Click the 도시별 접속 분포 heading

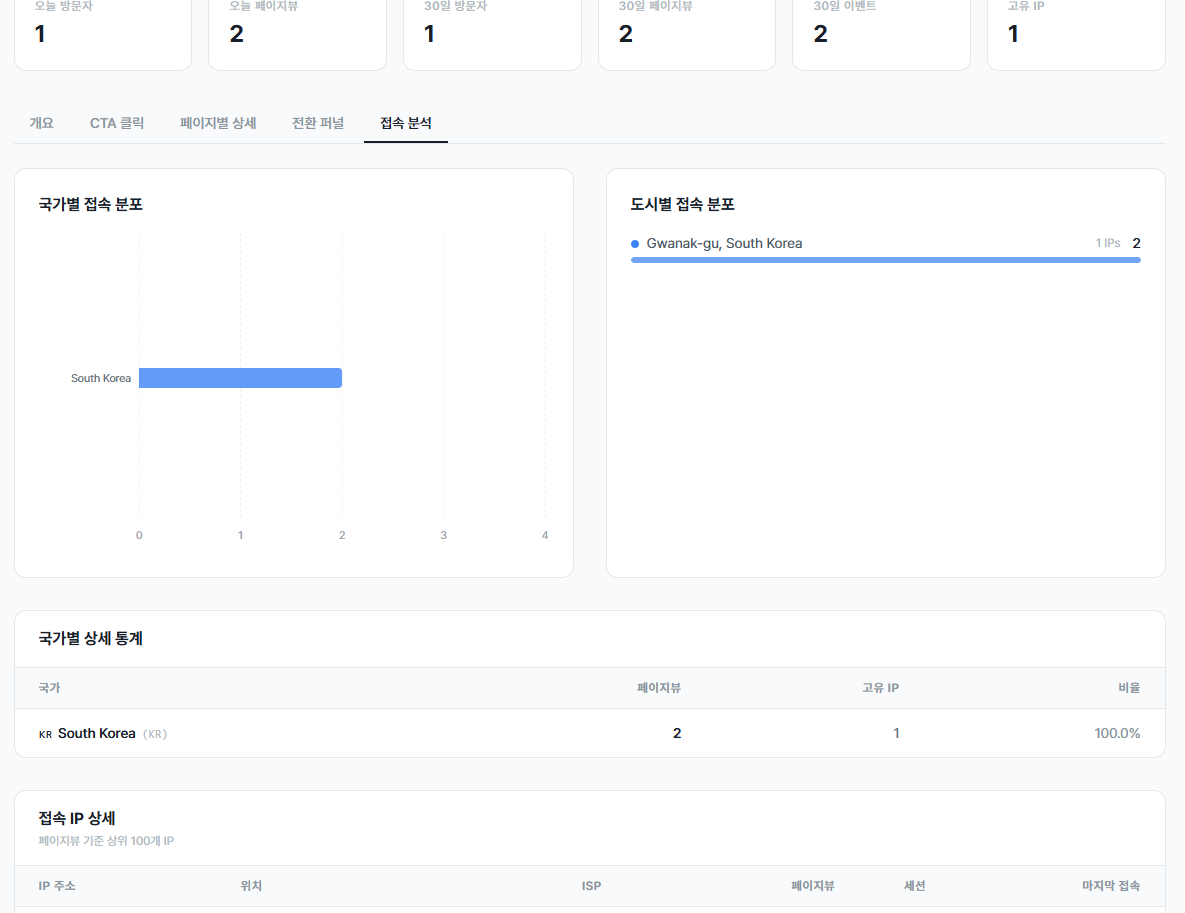tap(682, 204)
